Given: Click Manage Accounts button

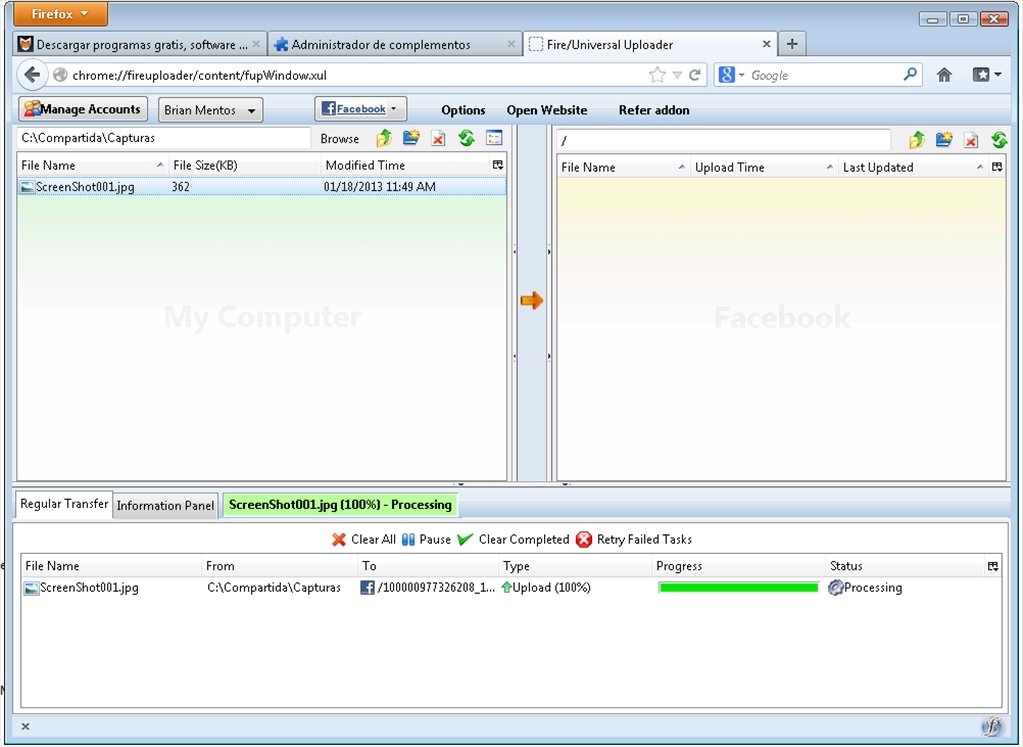Looking at the screenshot, I should 83,109.
